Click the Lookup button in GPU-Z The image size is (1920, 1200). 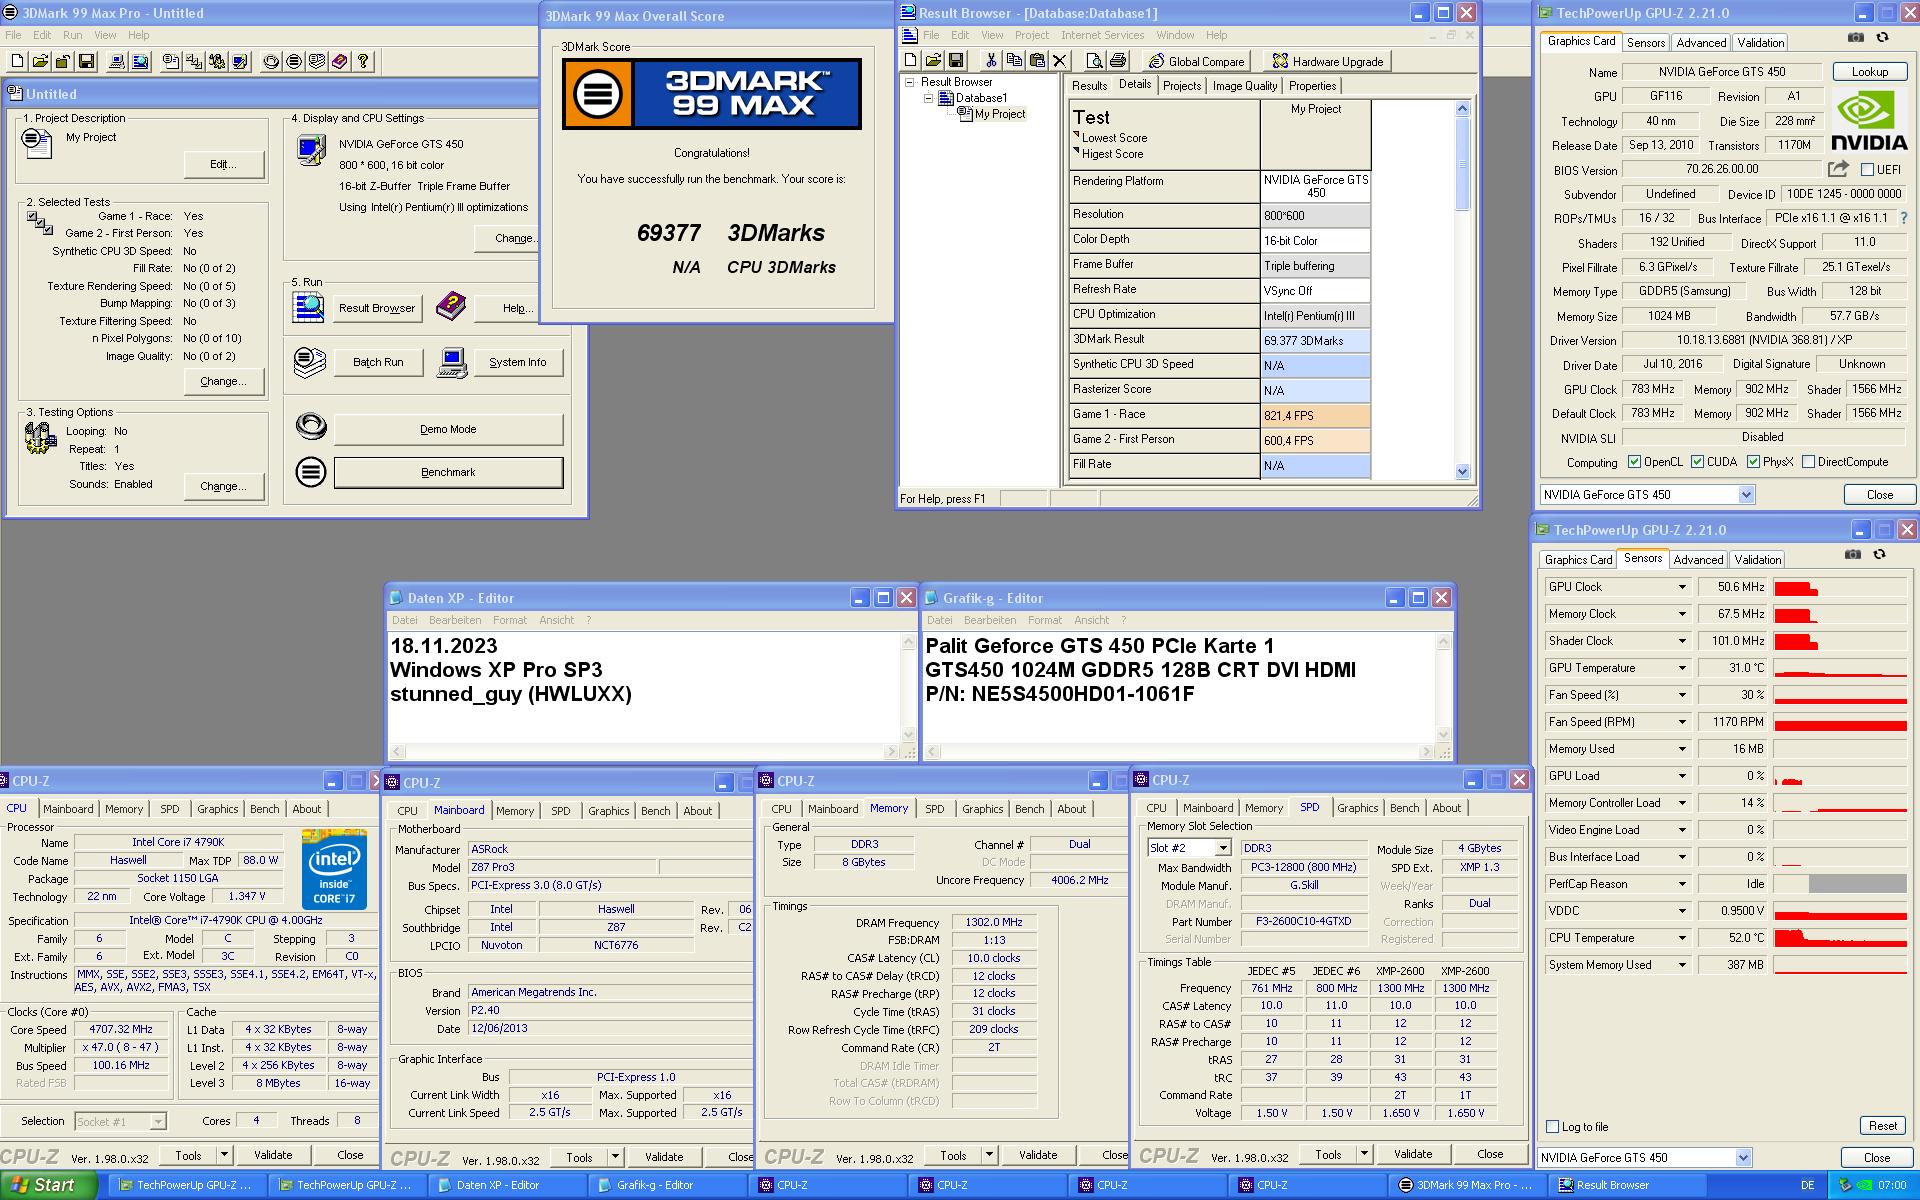1869,72
